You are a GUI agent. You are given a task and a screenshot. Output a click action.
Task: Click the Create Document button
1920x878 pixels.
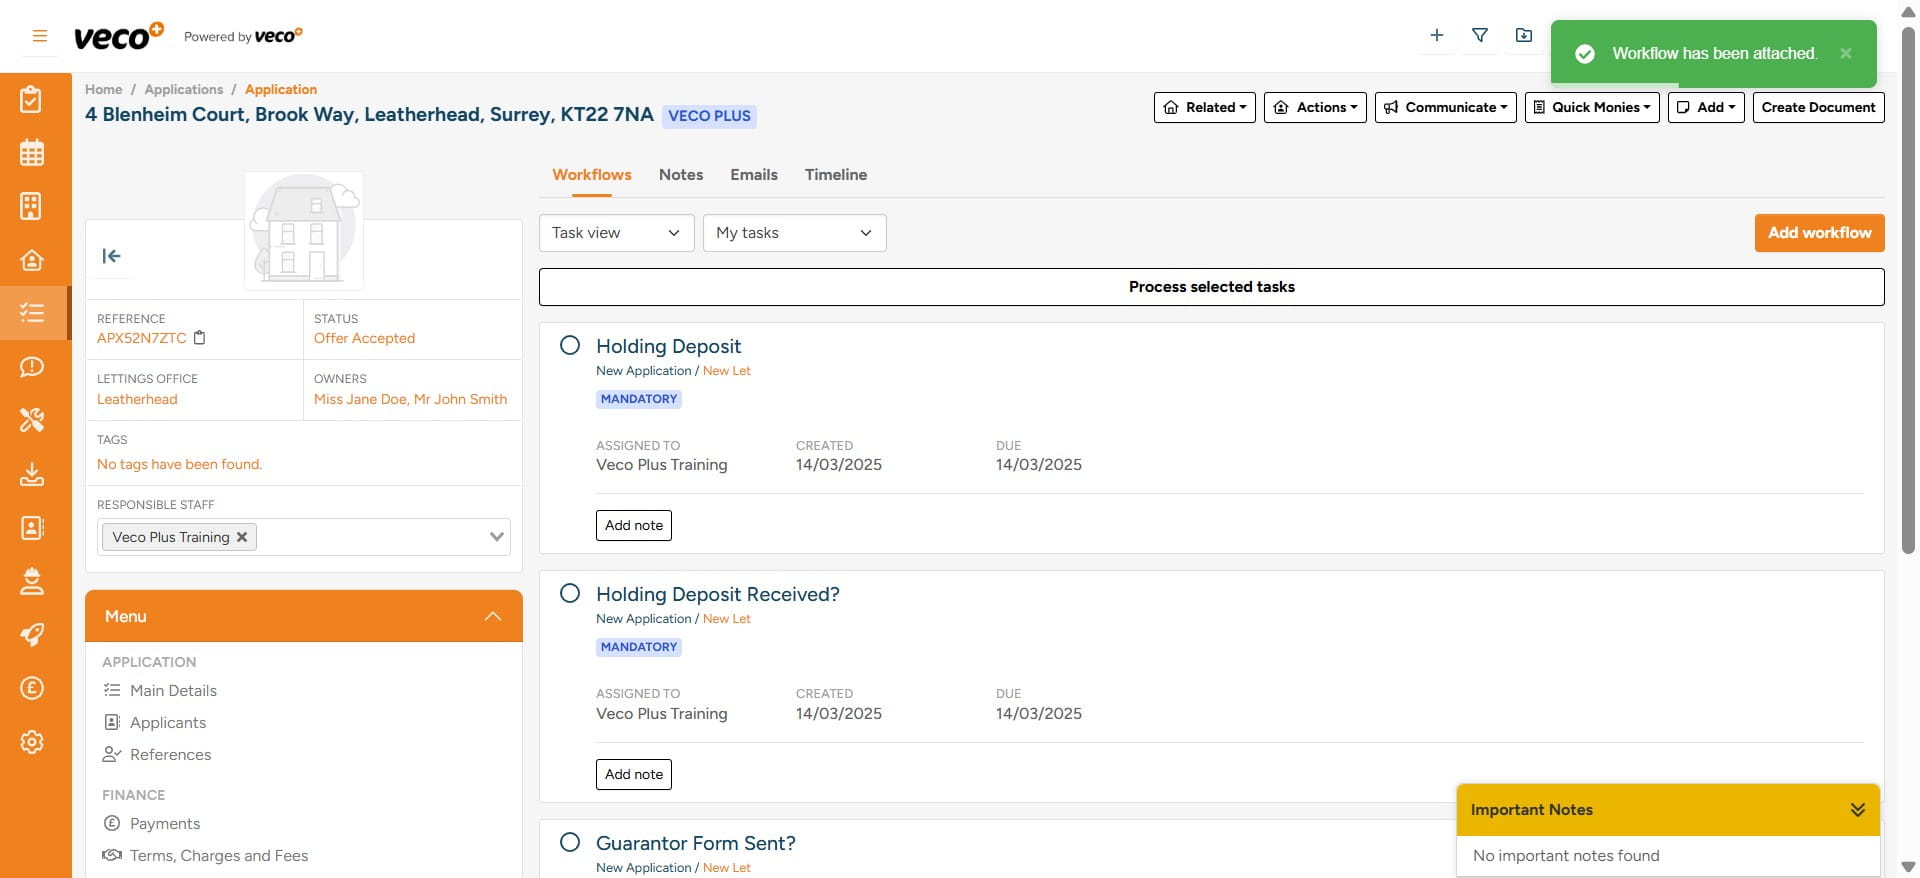click(x=1818, y=107)
